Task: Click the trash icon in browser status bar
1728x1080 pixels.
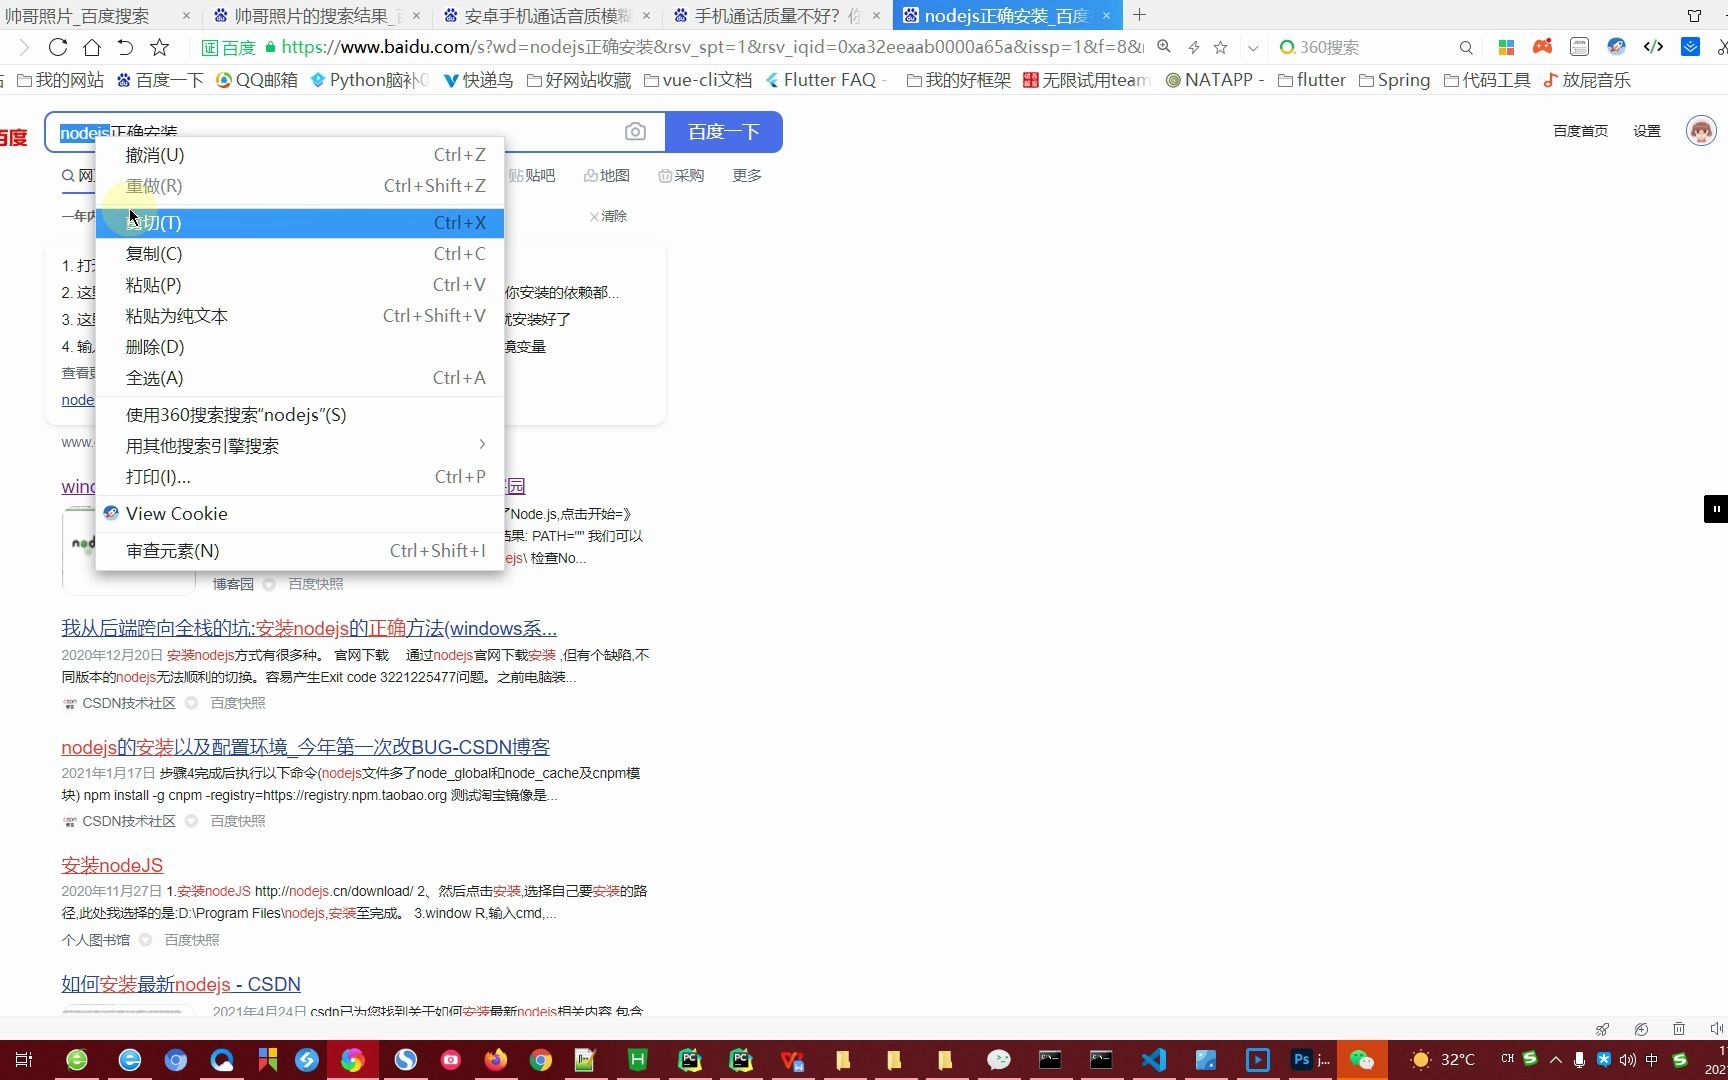Action: [1679, 1029]
